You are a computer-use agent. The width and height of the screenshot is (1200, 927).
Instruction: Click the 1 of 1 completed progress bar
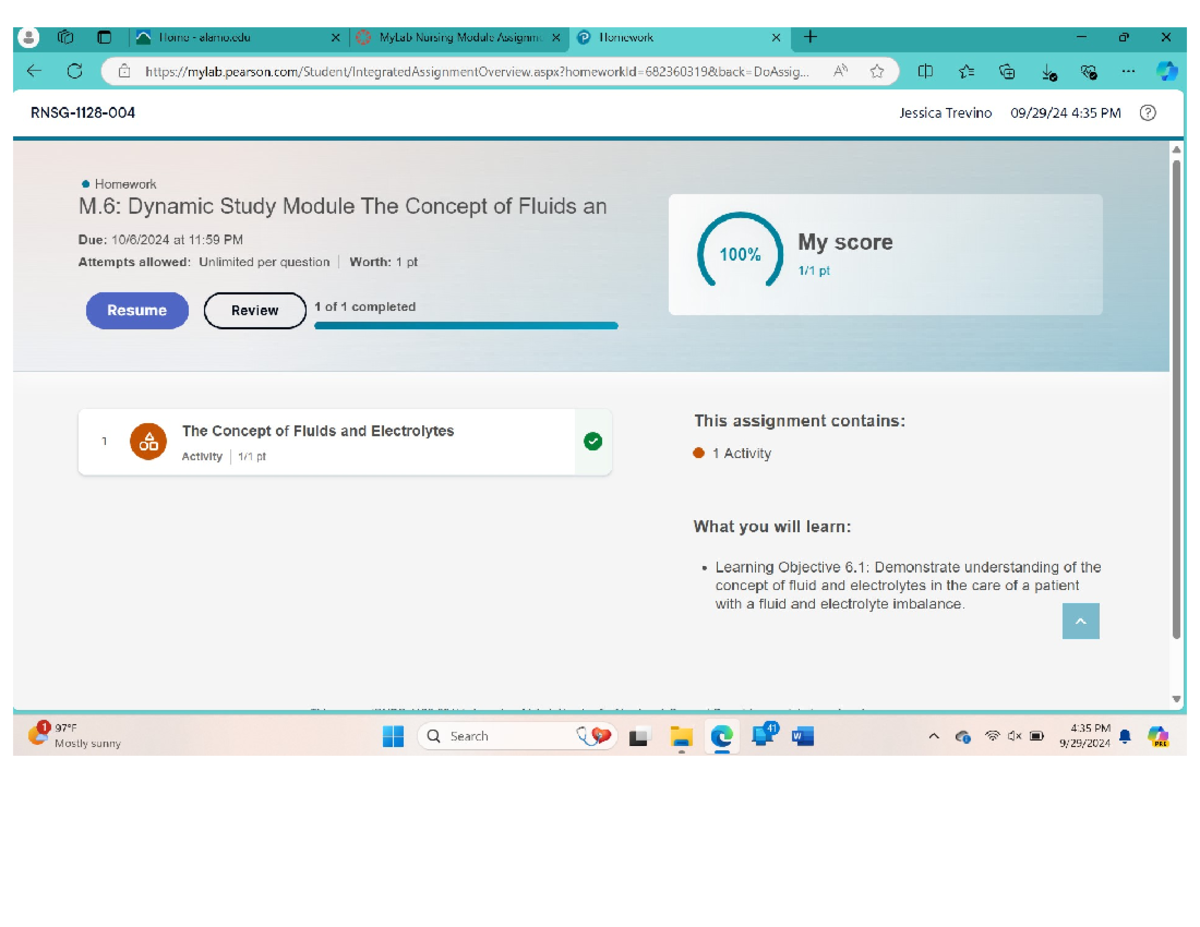(466, 326)
